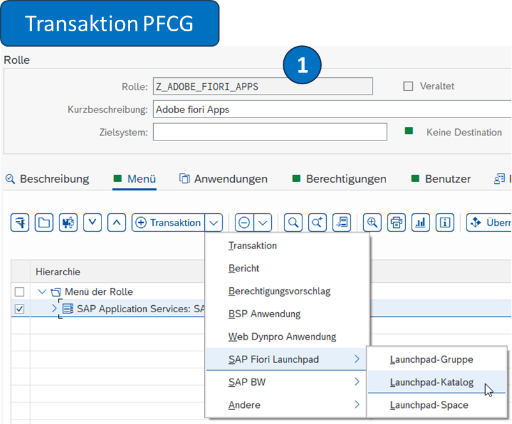Click the filter hierarchy toolbar icon
512x424 pixels.
[x=20, y=222]
